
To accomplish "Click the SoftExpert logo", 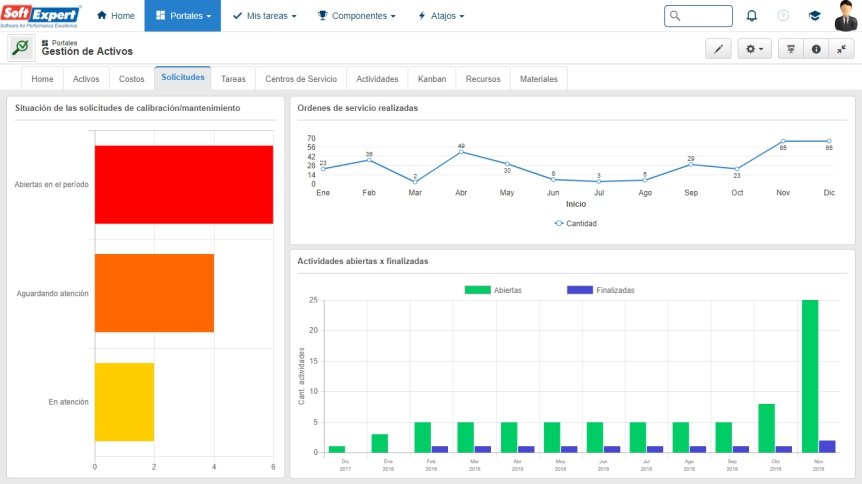I will 40,15.
